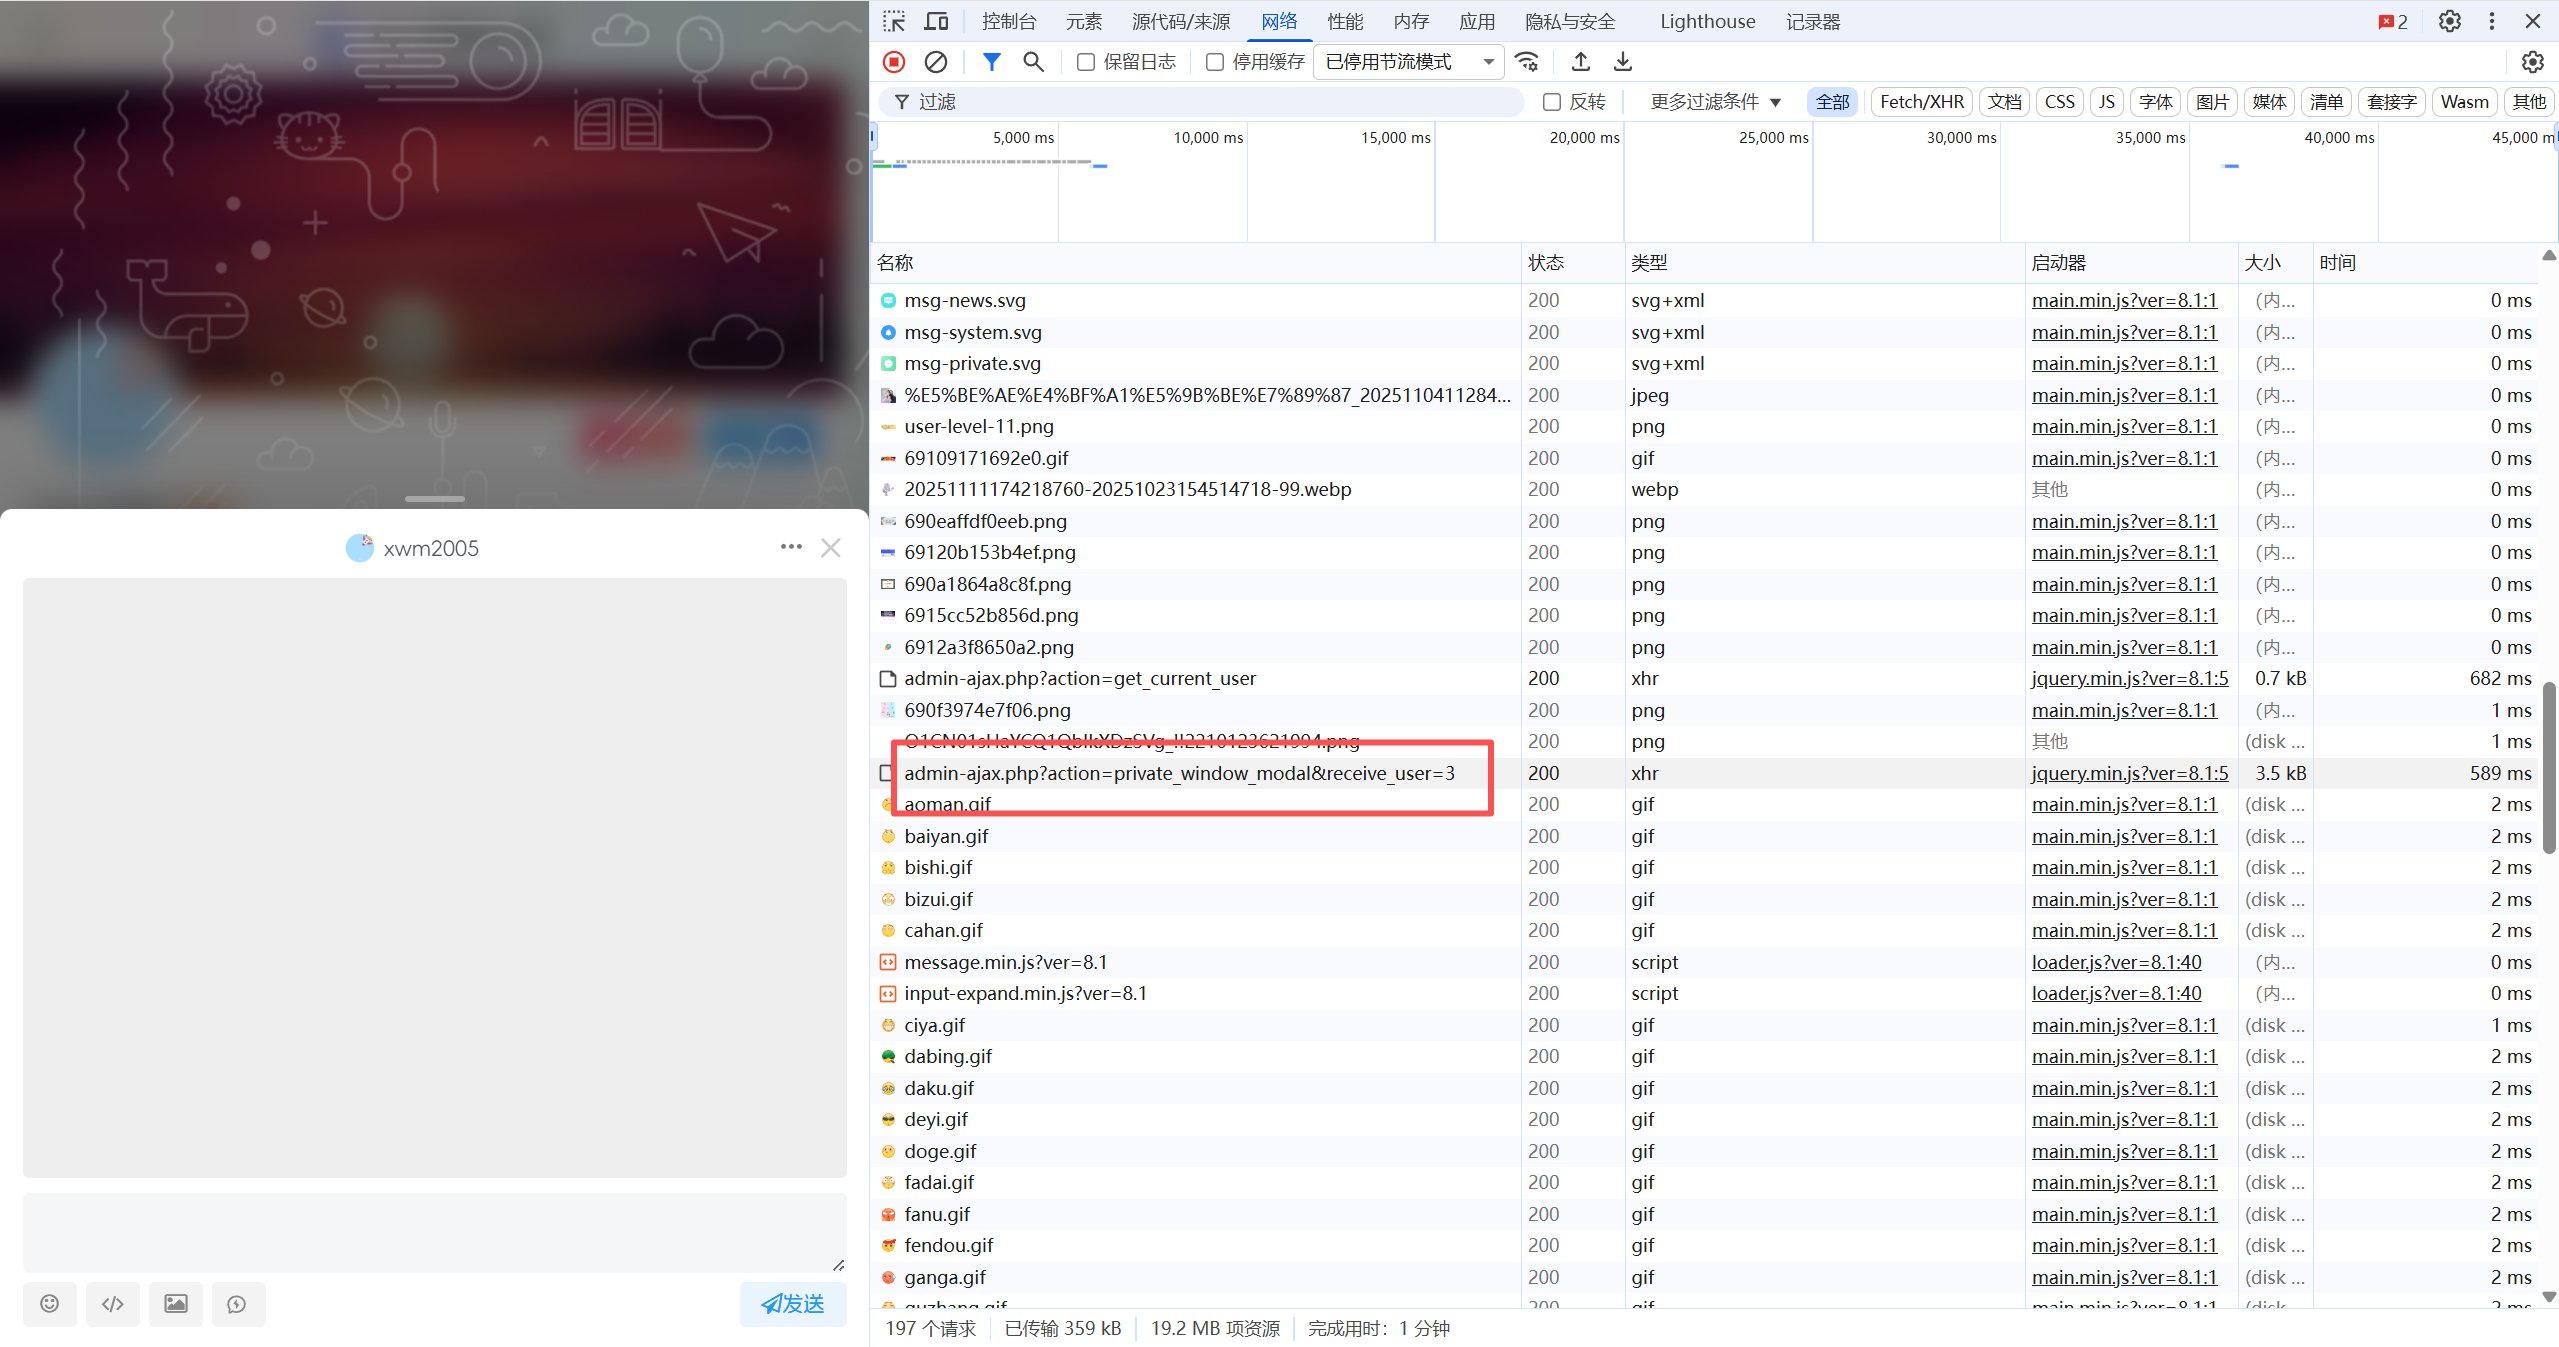Click the import HAR upload icon
Viewport: 2559px width, 1347px height.
click(1580, 62)
